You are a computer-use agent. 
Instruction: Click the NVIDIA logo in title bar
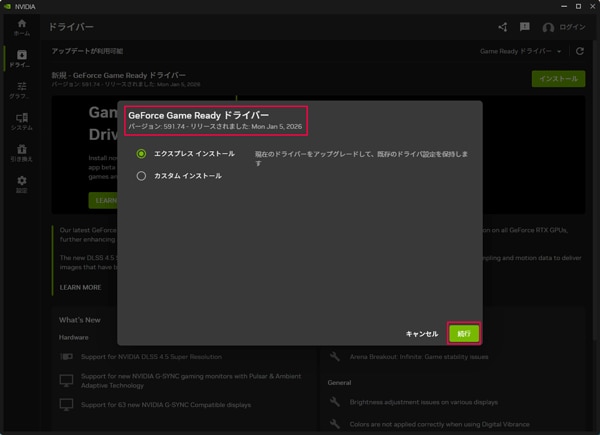(7, 6)
